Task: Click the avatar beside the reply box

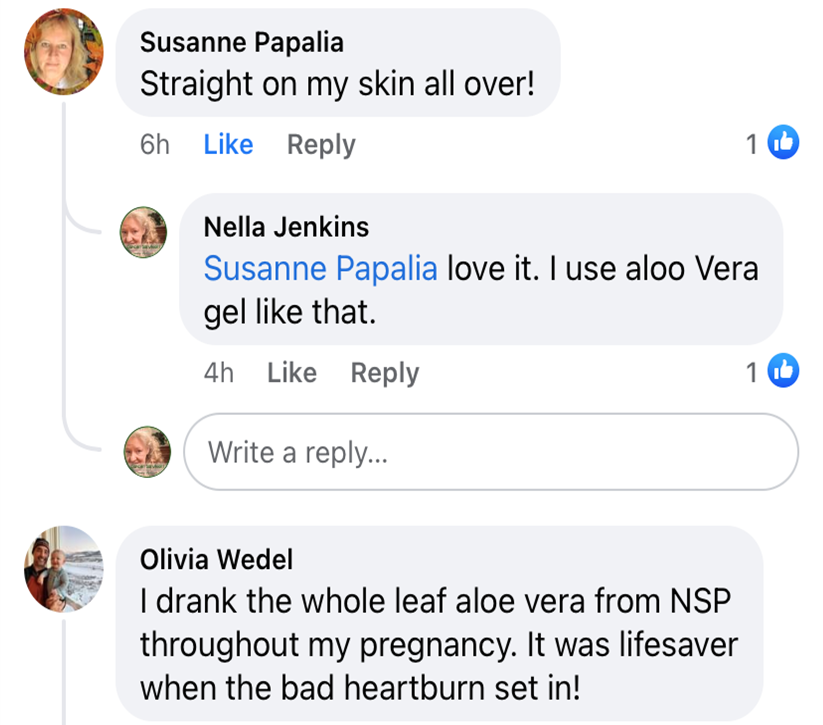Action: point(147,451)
